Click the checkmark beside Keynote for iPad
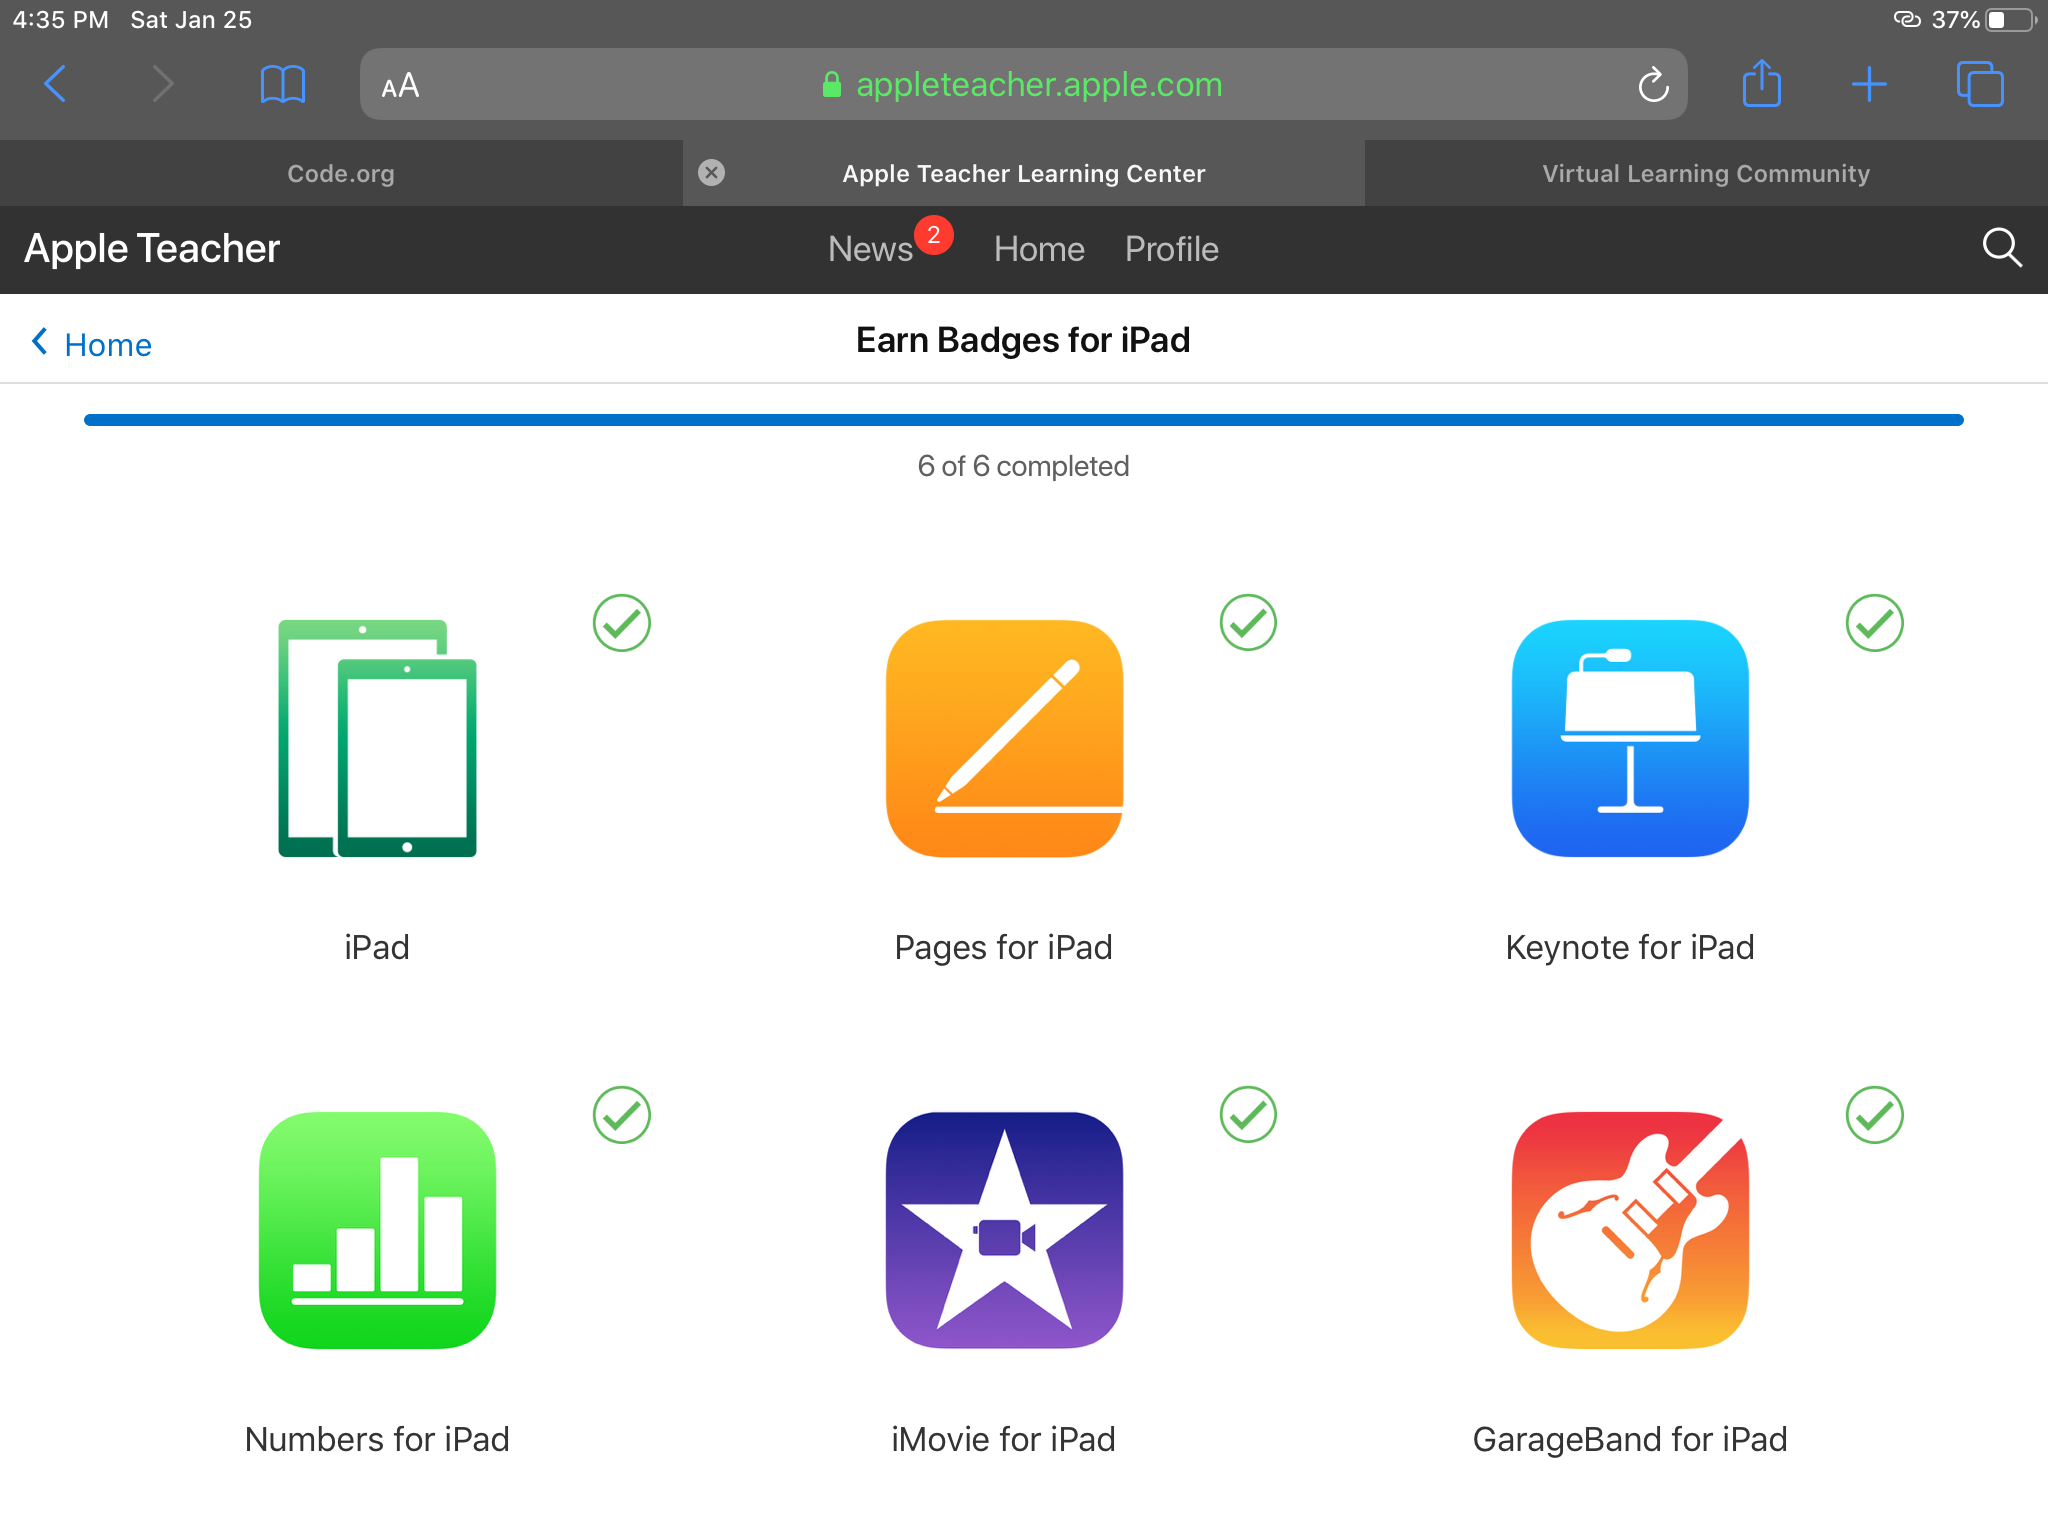 [1874, 623]
